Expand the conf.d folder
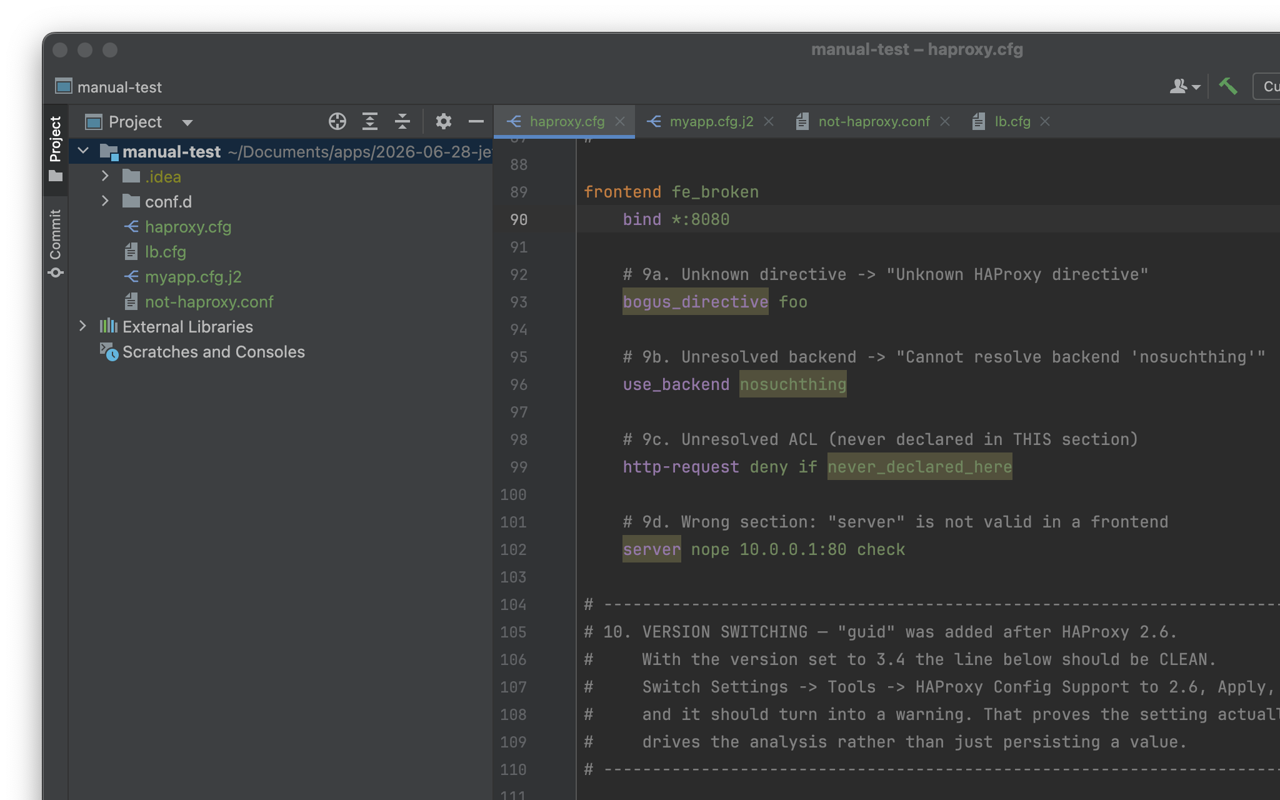This screenshot has width=1280, height=800. (x=105, y=201)
